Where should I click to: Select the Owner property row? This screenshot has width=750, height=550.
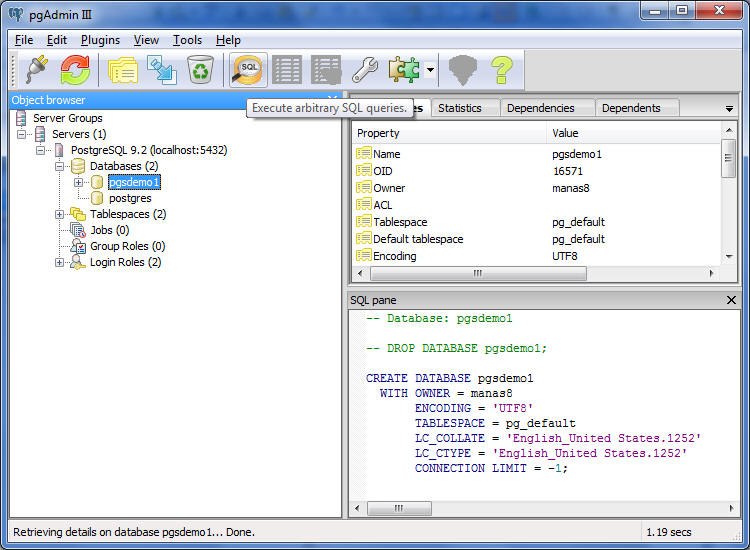pos(536,188)
